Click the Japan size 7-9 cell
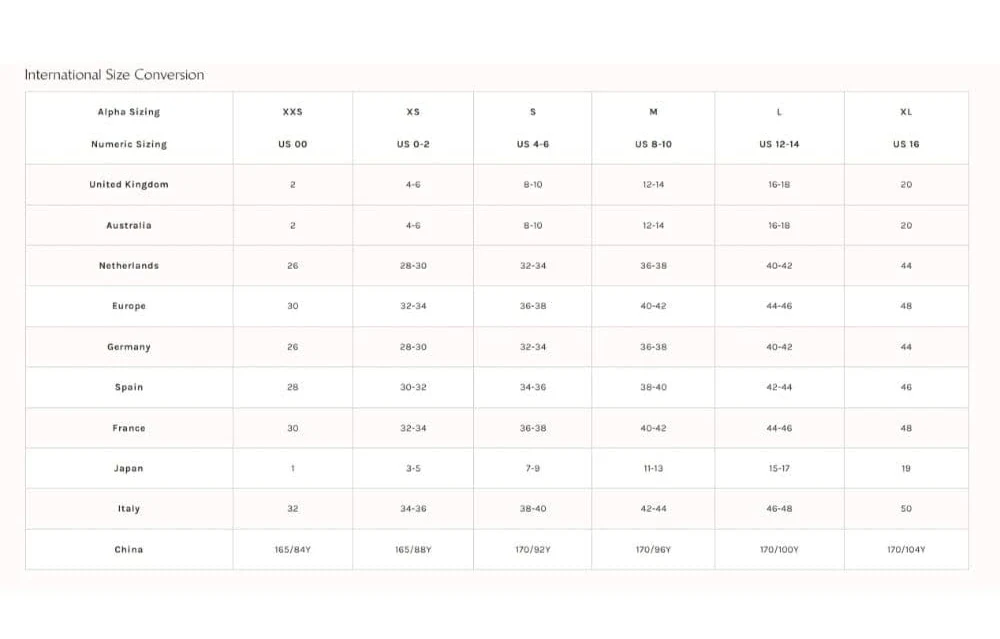Screen dimensions: 1000x639 tap(533, 468)
